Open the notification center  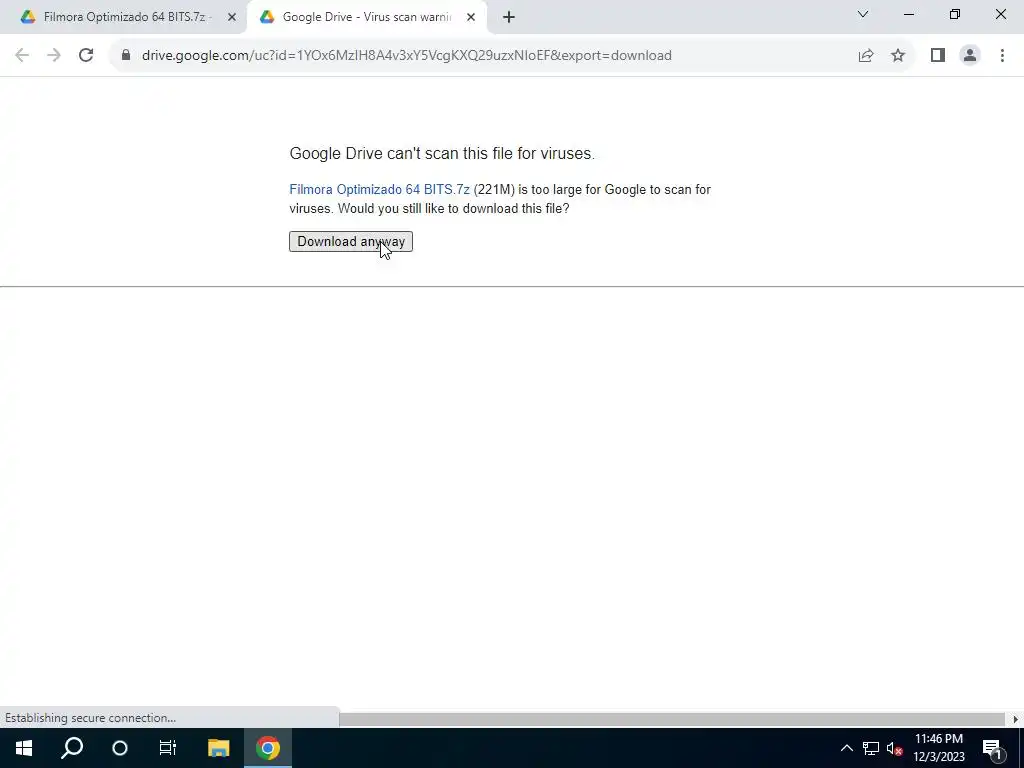tap(992, 748)
